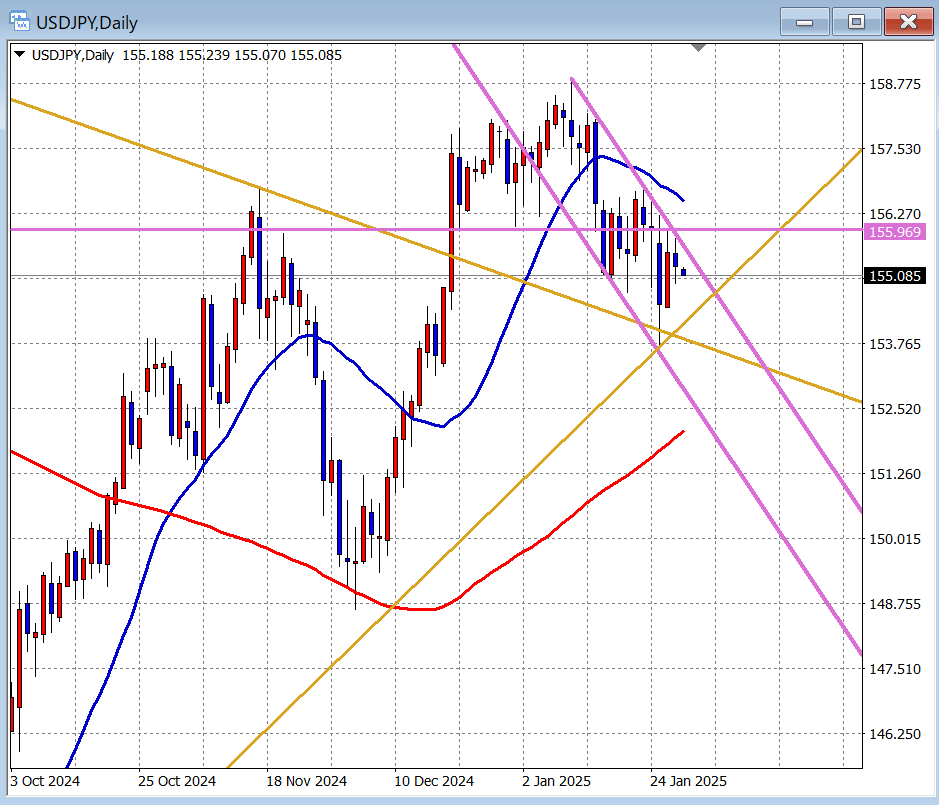This screenshot has width=939, height=805.
Task: Close the USDJPY,Daily chart window
Action: pyautogui.click(x=908, y=21)
